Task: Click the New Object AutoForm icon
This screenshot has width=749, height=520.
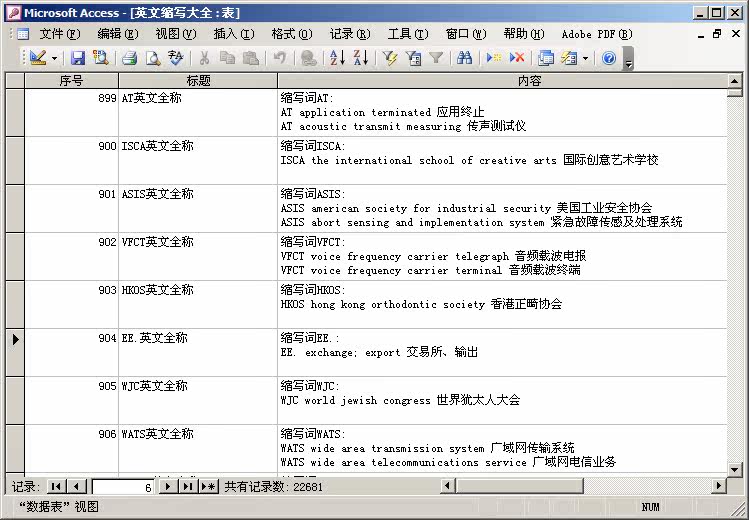Action: [569, 58]
